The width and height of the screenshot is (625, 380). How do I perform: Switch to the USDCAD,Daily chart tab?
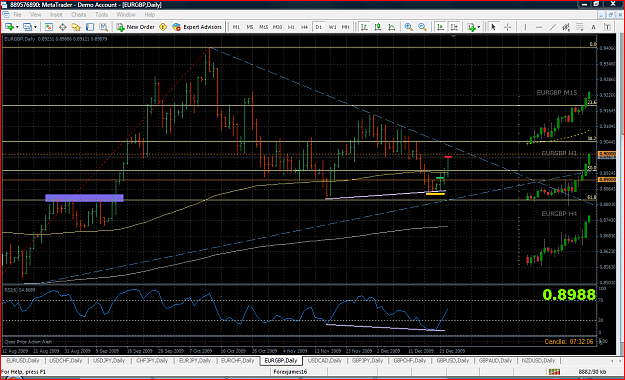324,361
